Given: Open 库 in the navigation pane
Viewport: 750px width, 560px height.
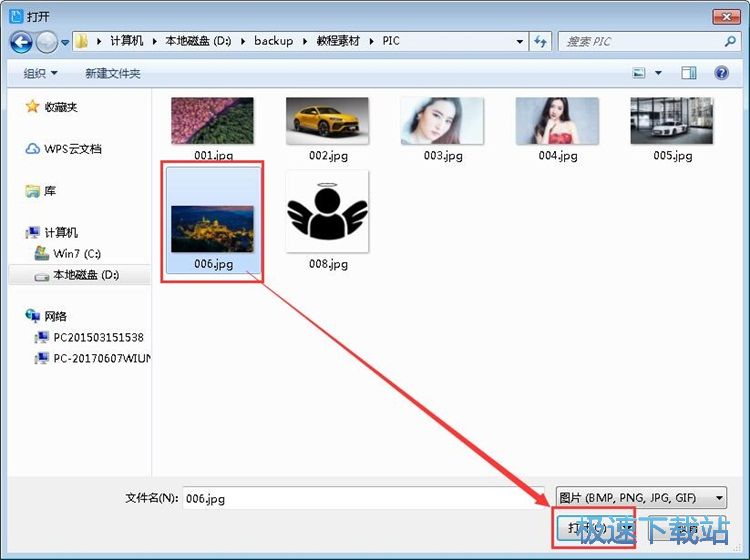Looking at the screenshot, I should point(50,191).
